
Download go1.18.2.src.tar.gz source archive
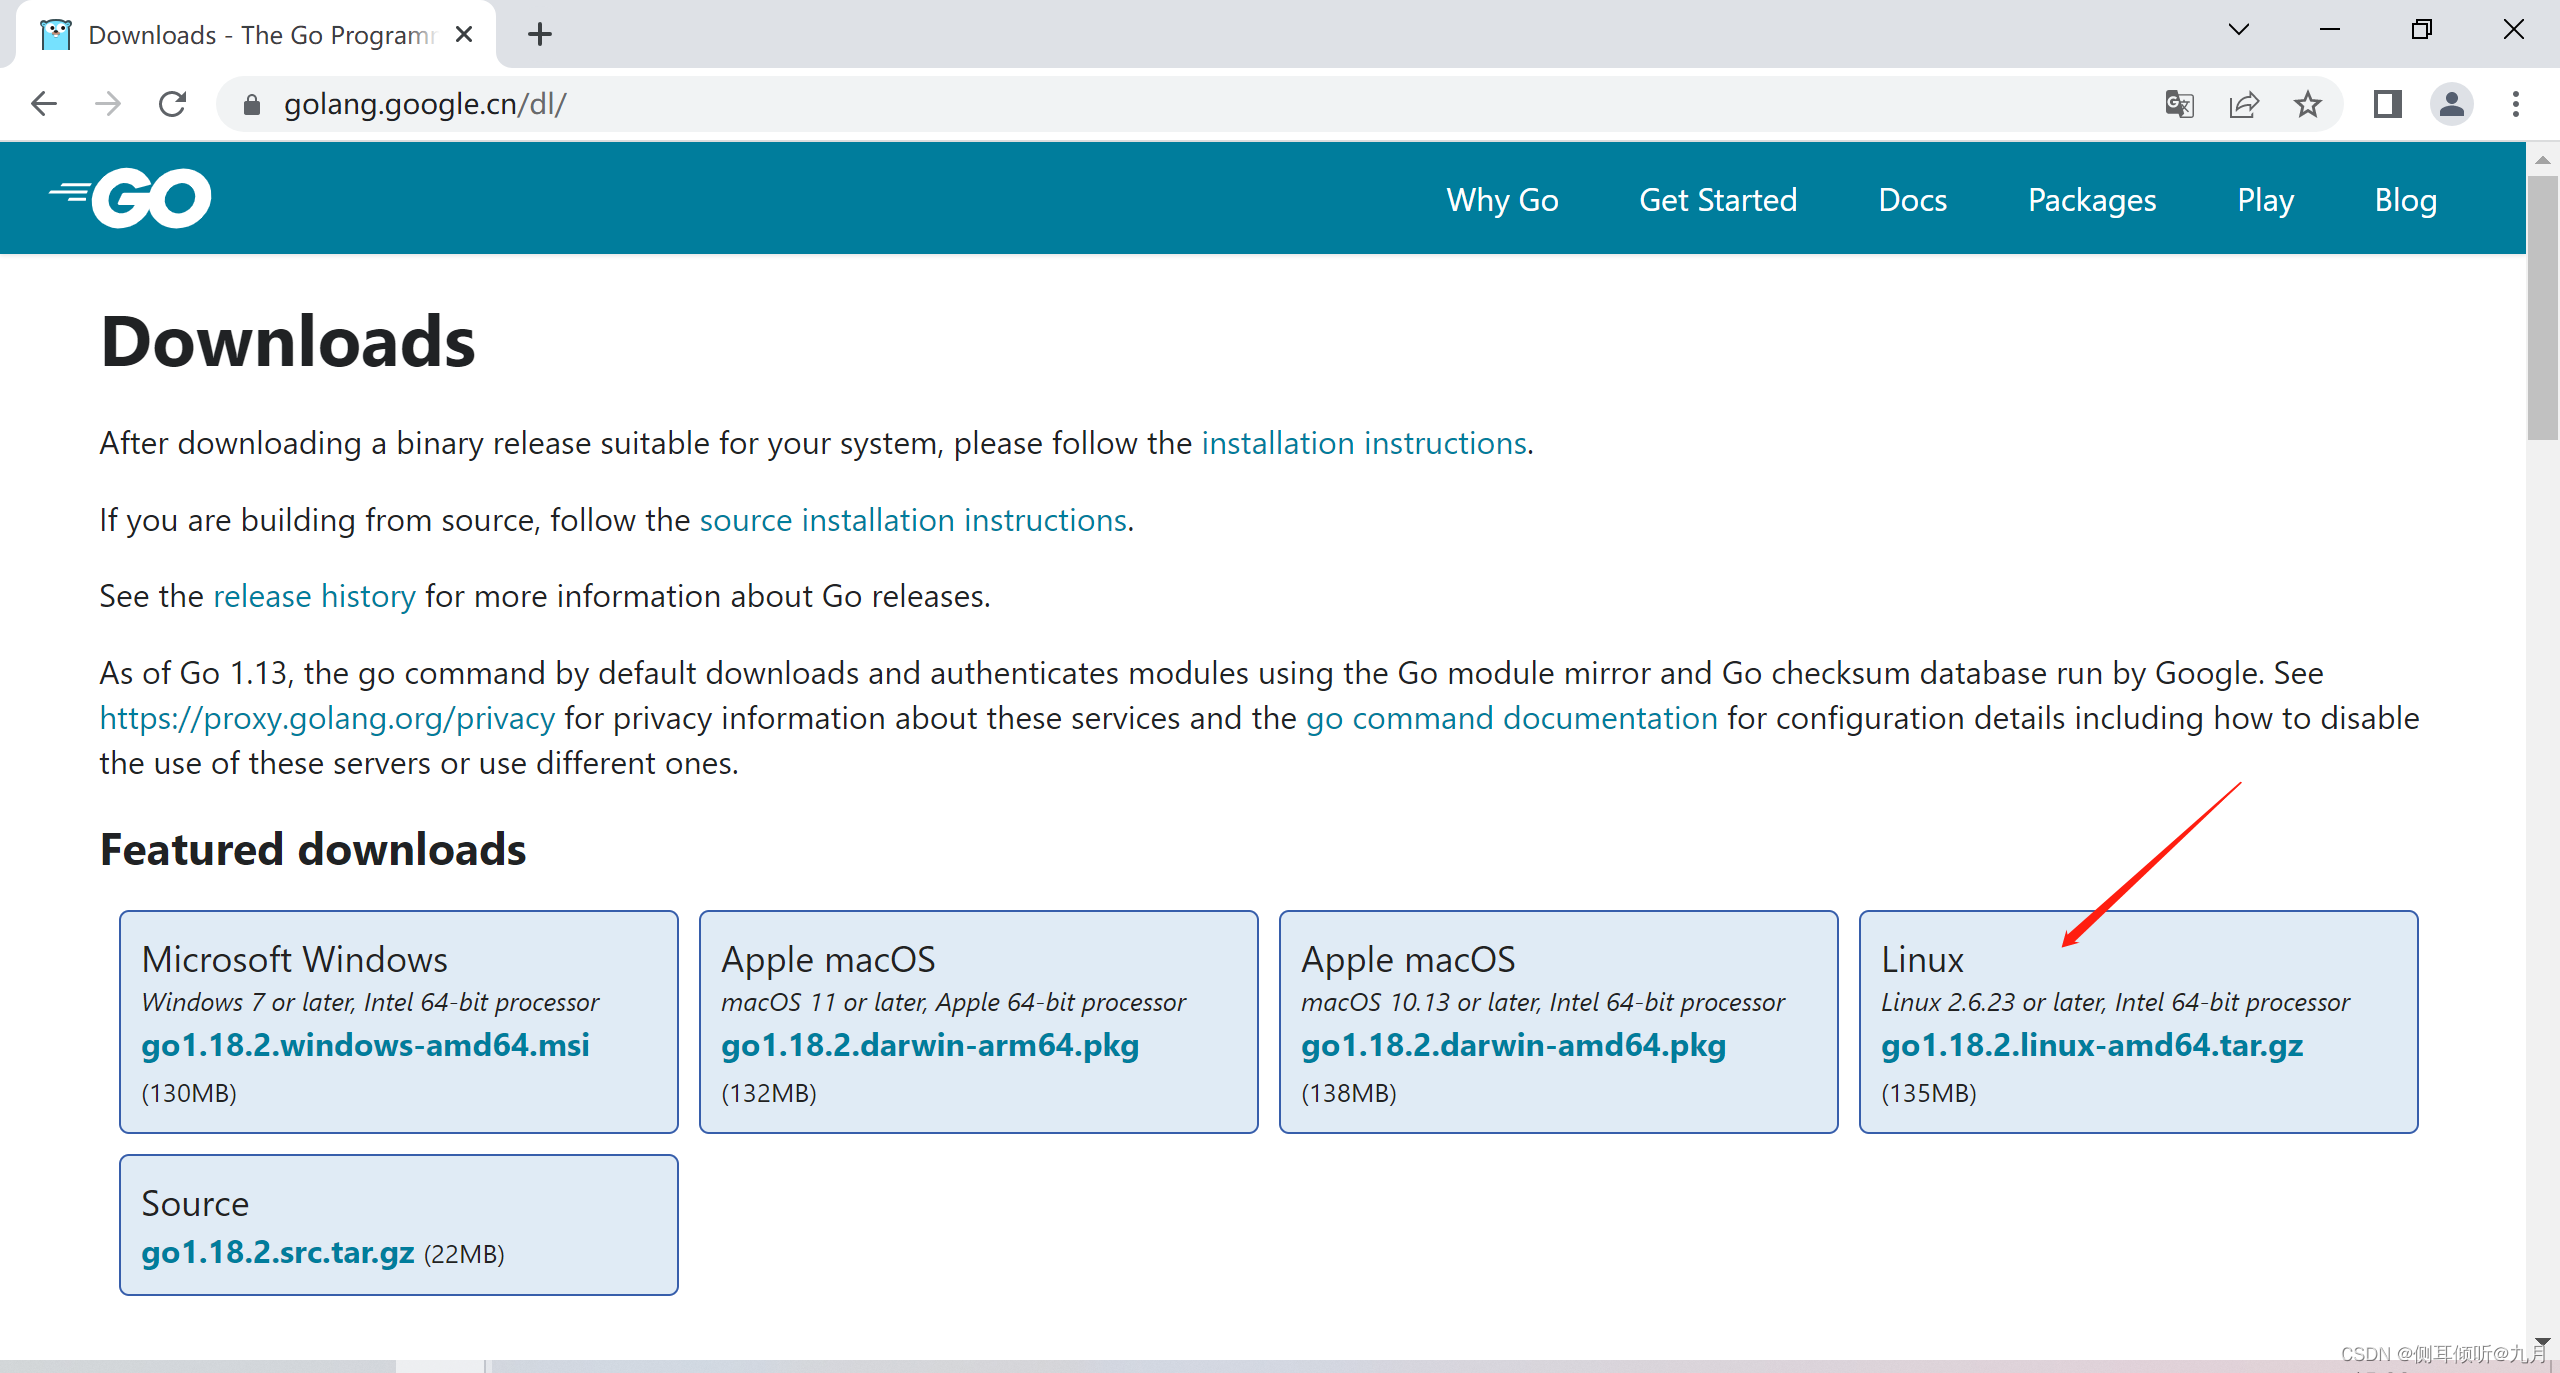point(278,1252)
